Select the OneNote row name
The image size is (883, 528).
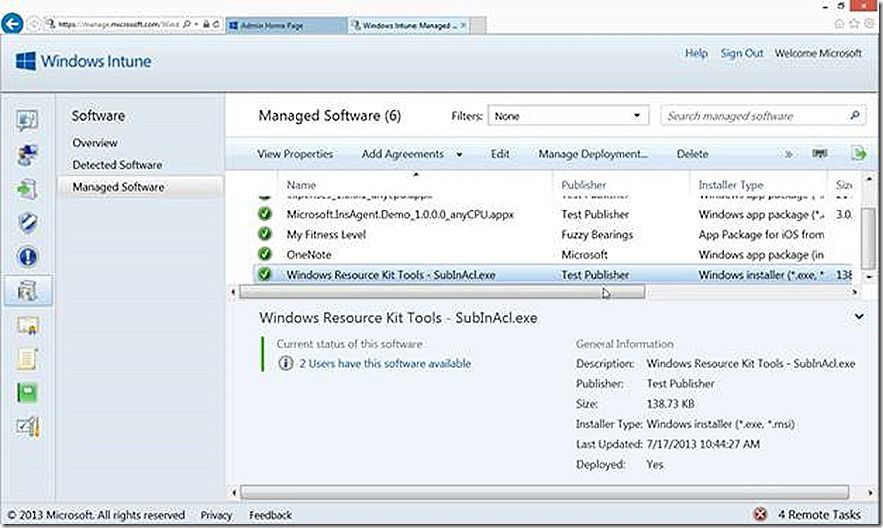click(309, 254)
